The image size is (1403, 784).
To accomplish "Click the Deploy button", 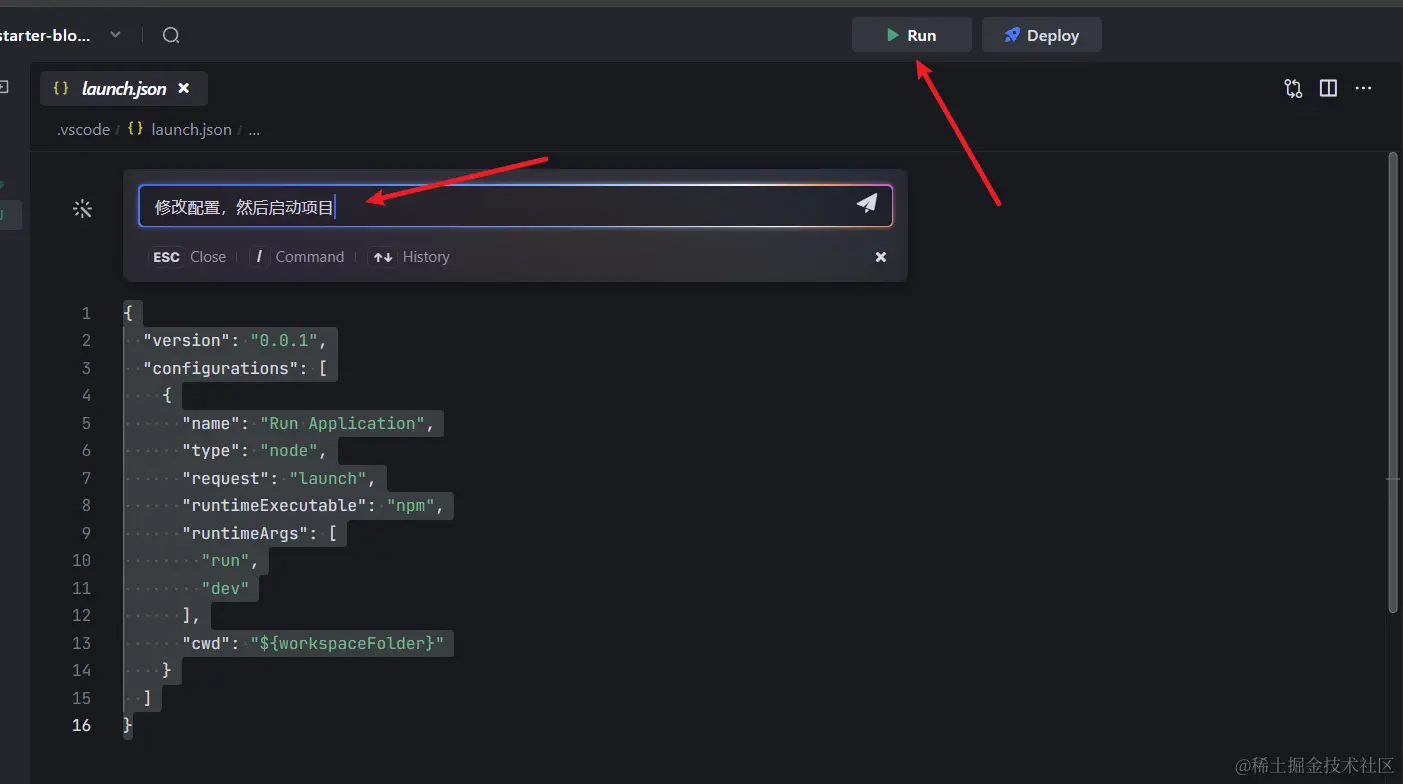I will (x=1041, y=35).
